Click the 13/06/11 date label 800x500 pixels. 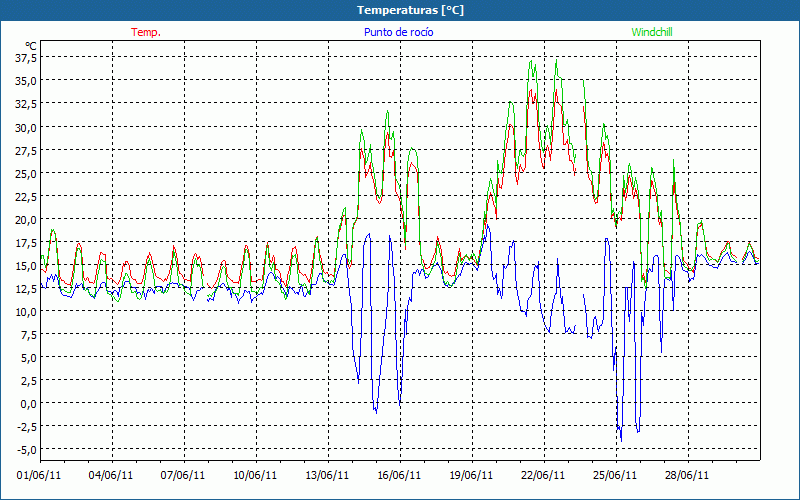327,475
